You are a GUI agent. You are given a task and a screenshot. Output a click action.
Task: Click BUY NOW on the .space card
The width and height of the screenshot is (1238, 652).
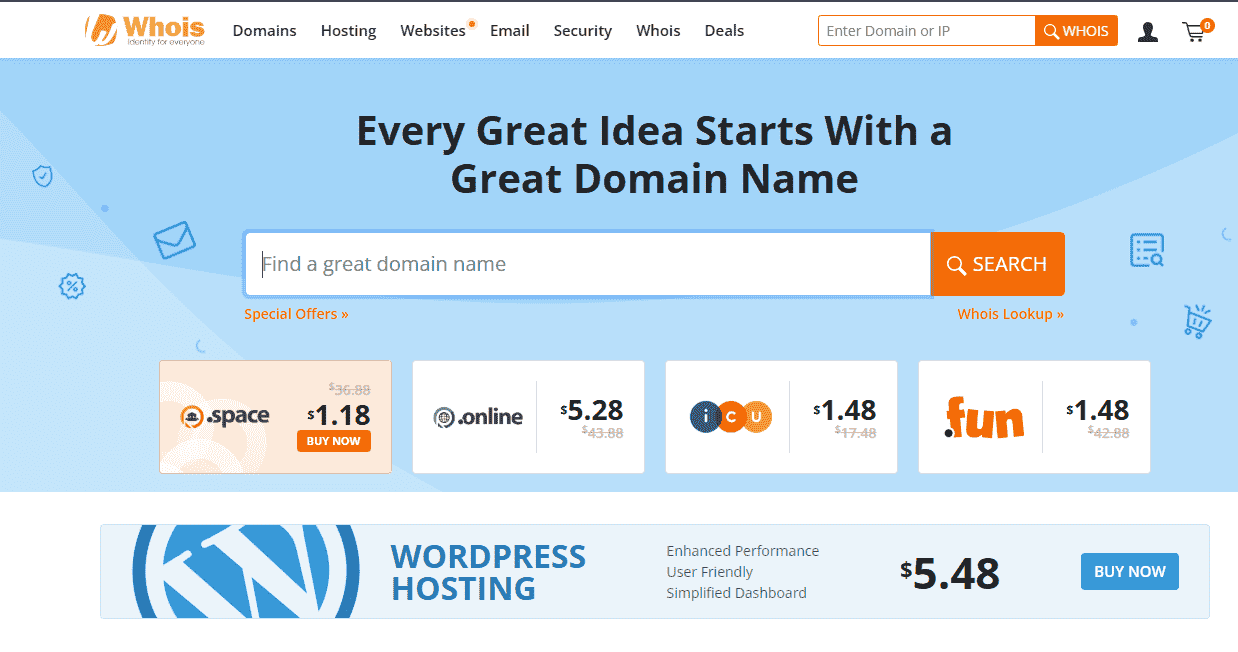[334, 441]
